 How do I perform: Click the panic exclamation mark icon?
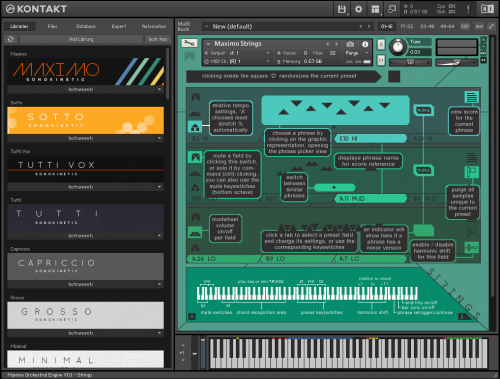[468, 9]
